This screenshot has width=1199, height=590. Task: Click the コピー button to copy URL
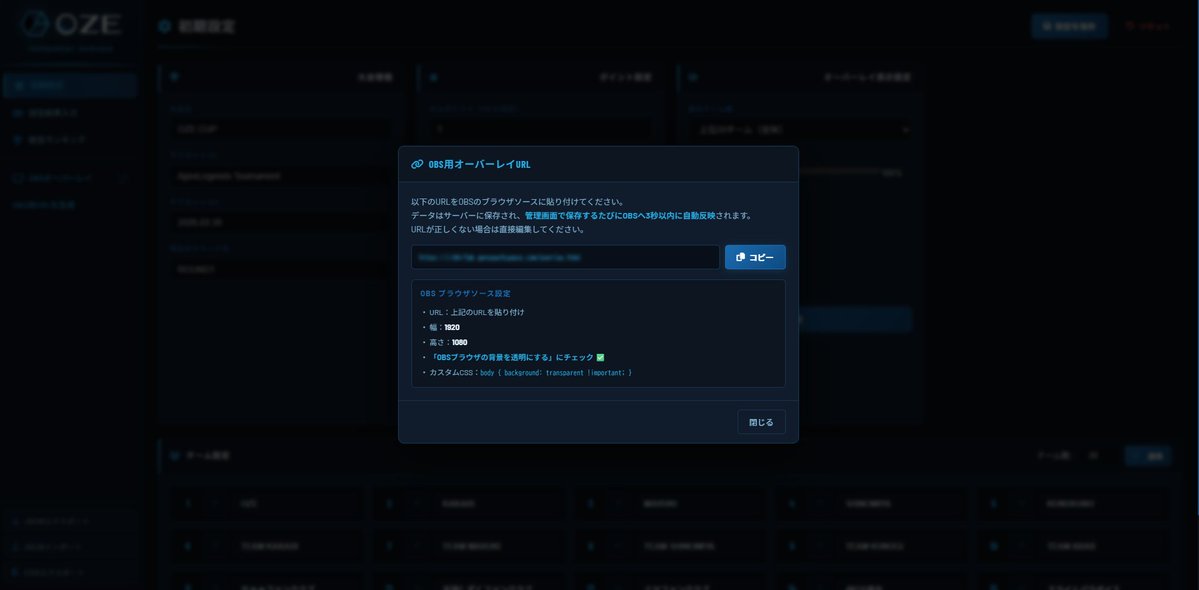coord(755,258)
